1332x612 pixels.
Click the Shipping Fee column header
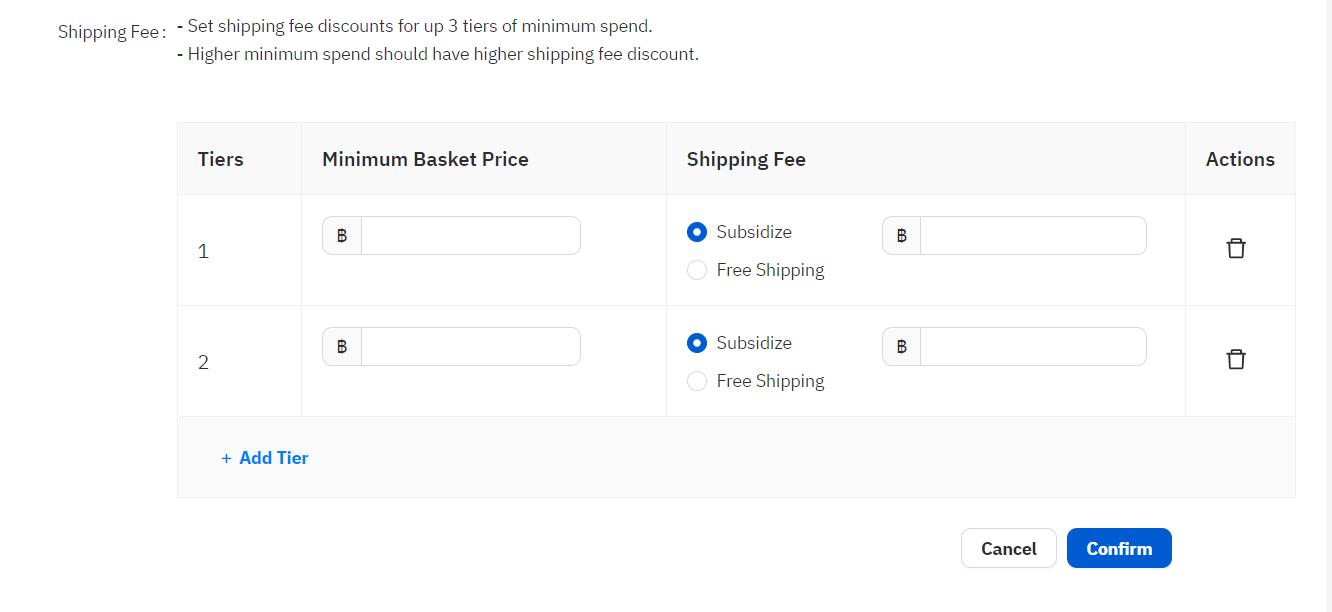coord(746,159)
